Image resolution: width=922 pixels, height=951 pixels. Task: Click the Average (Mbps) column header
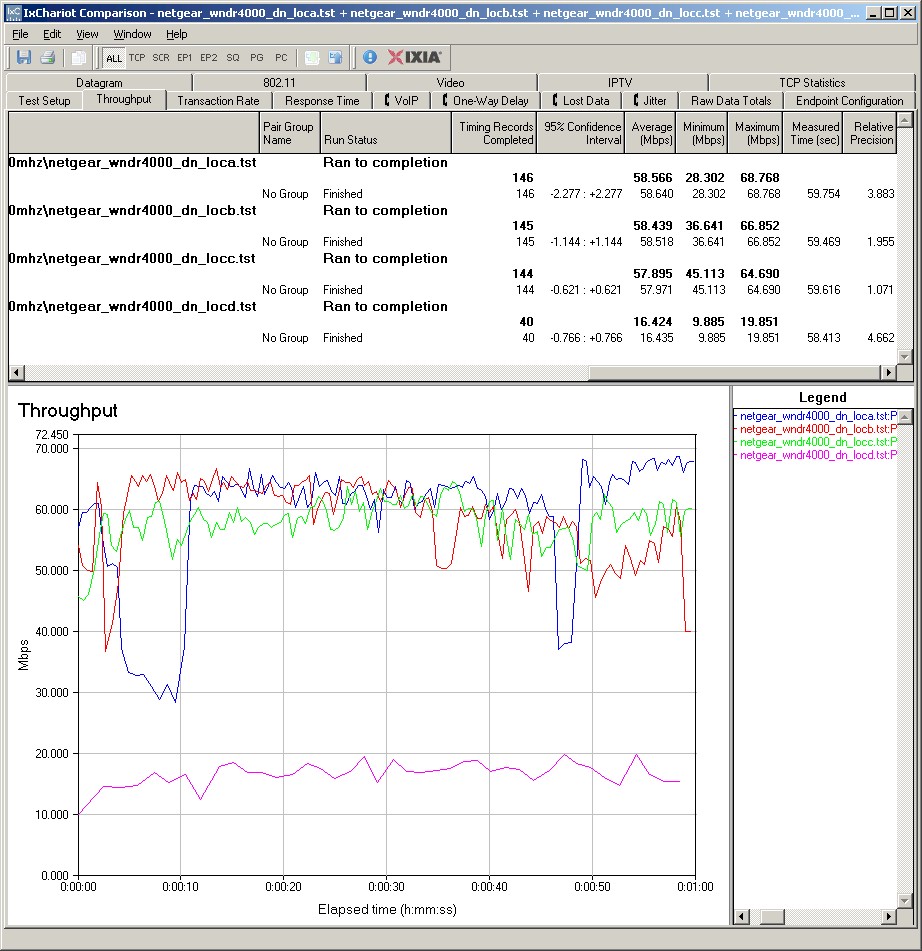point(650,133)
